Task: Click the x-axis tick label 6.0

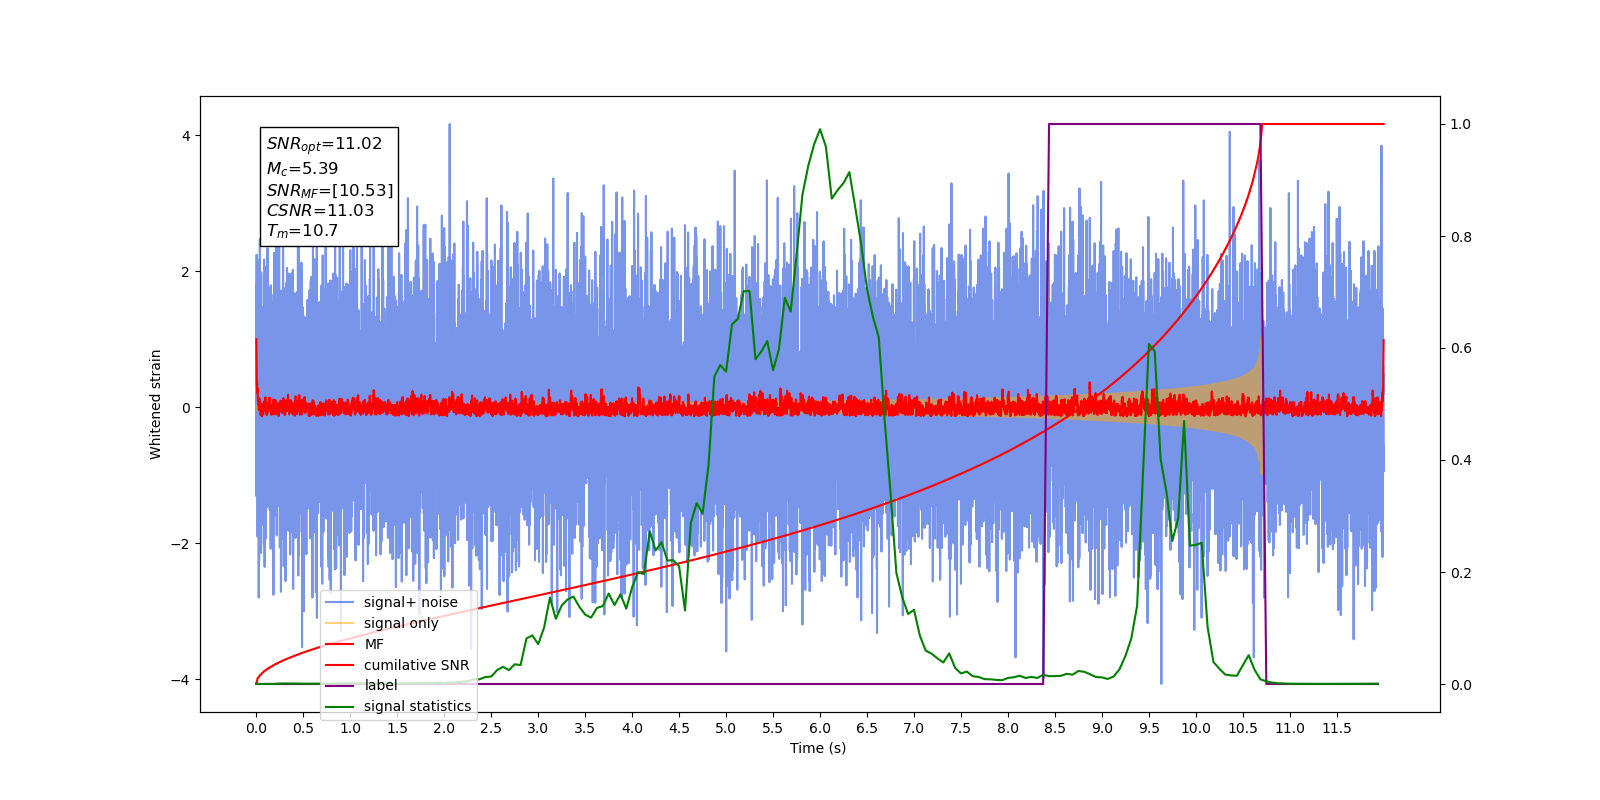Action: [x=820, y=728]
